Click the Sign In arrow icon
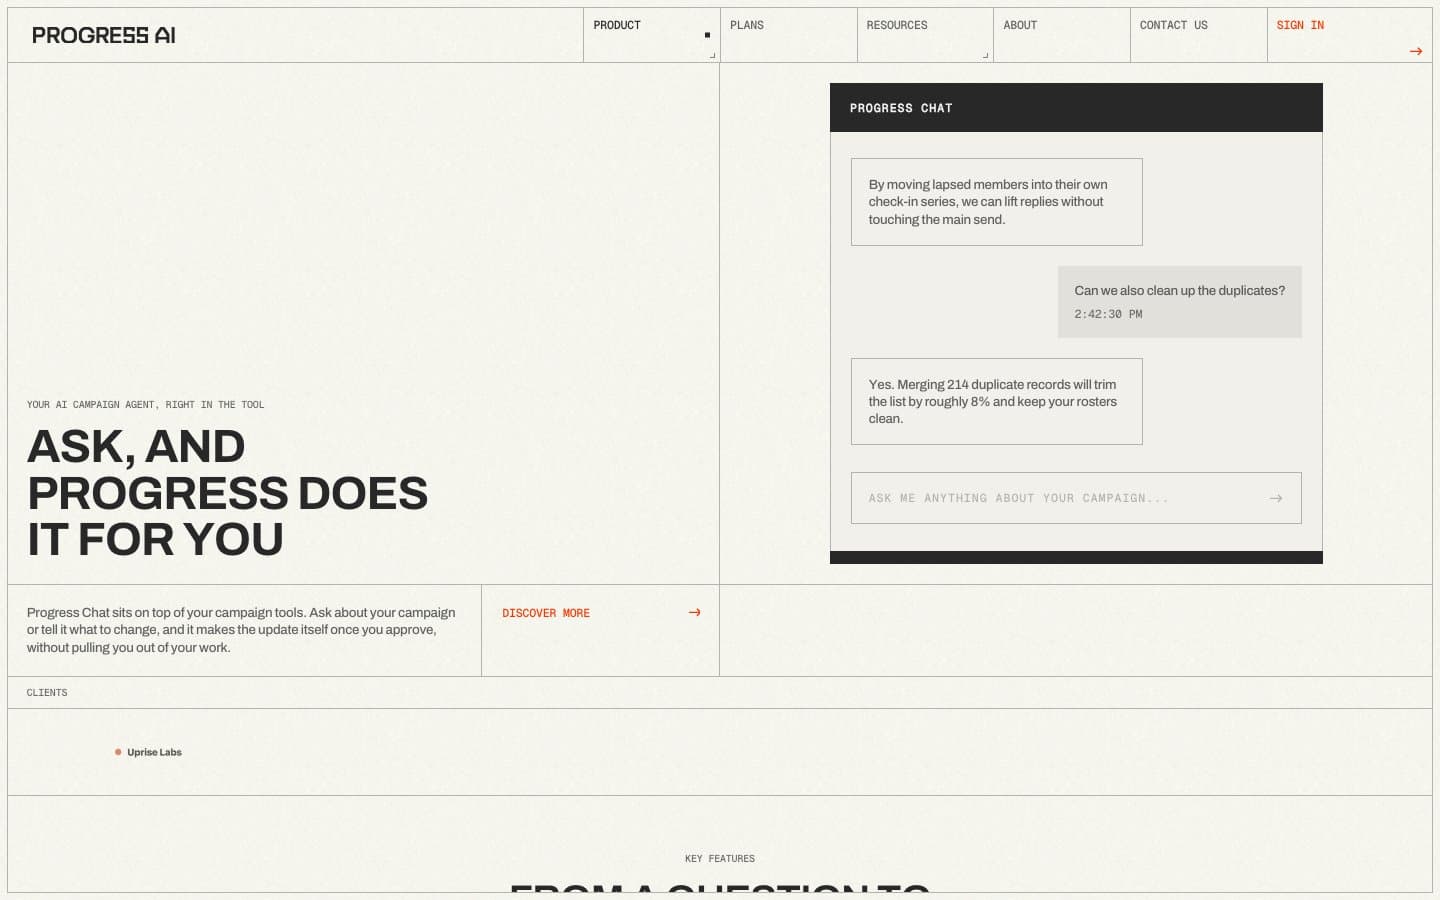Viewport: 1440px width, 900px height. click(x=1415, y=51)
